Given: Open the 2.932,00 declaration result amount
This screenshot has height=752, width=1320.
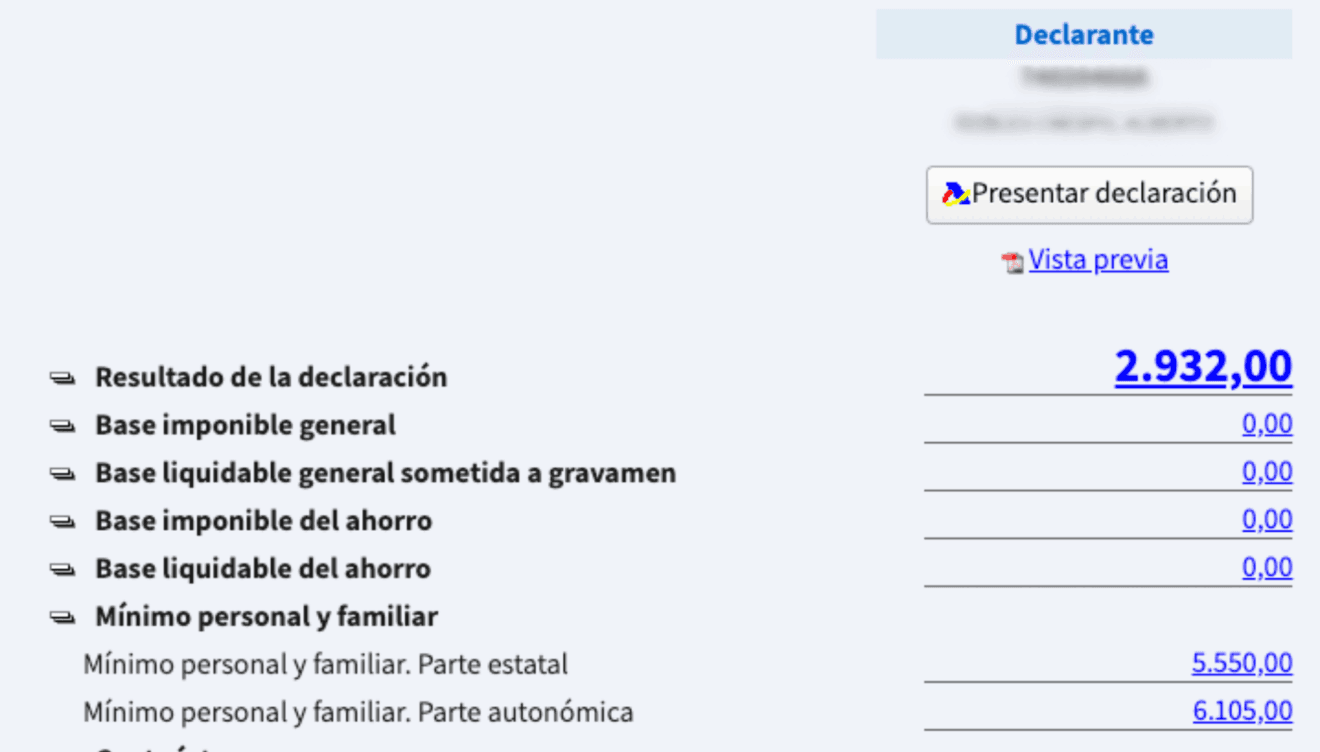Looking at the screenshot, I should [x=1203, y=367].
